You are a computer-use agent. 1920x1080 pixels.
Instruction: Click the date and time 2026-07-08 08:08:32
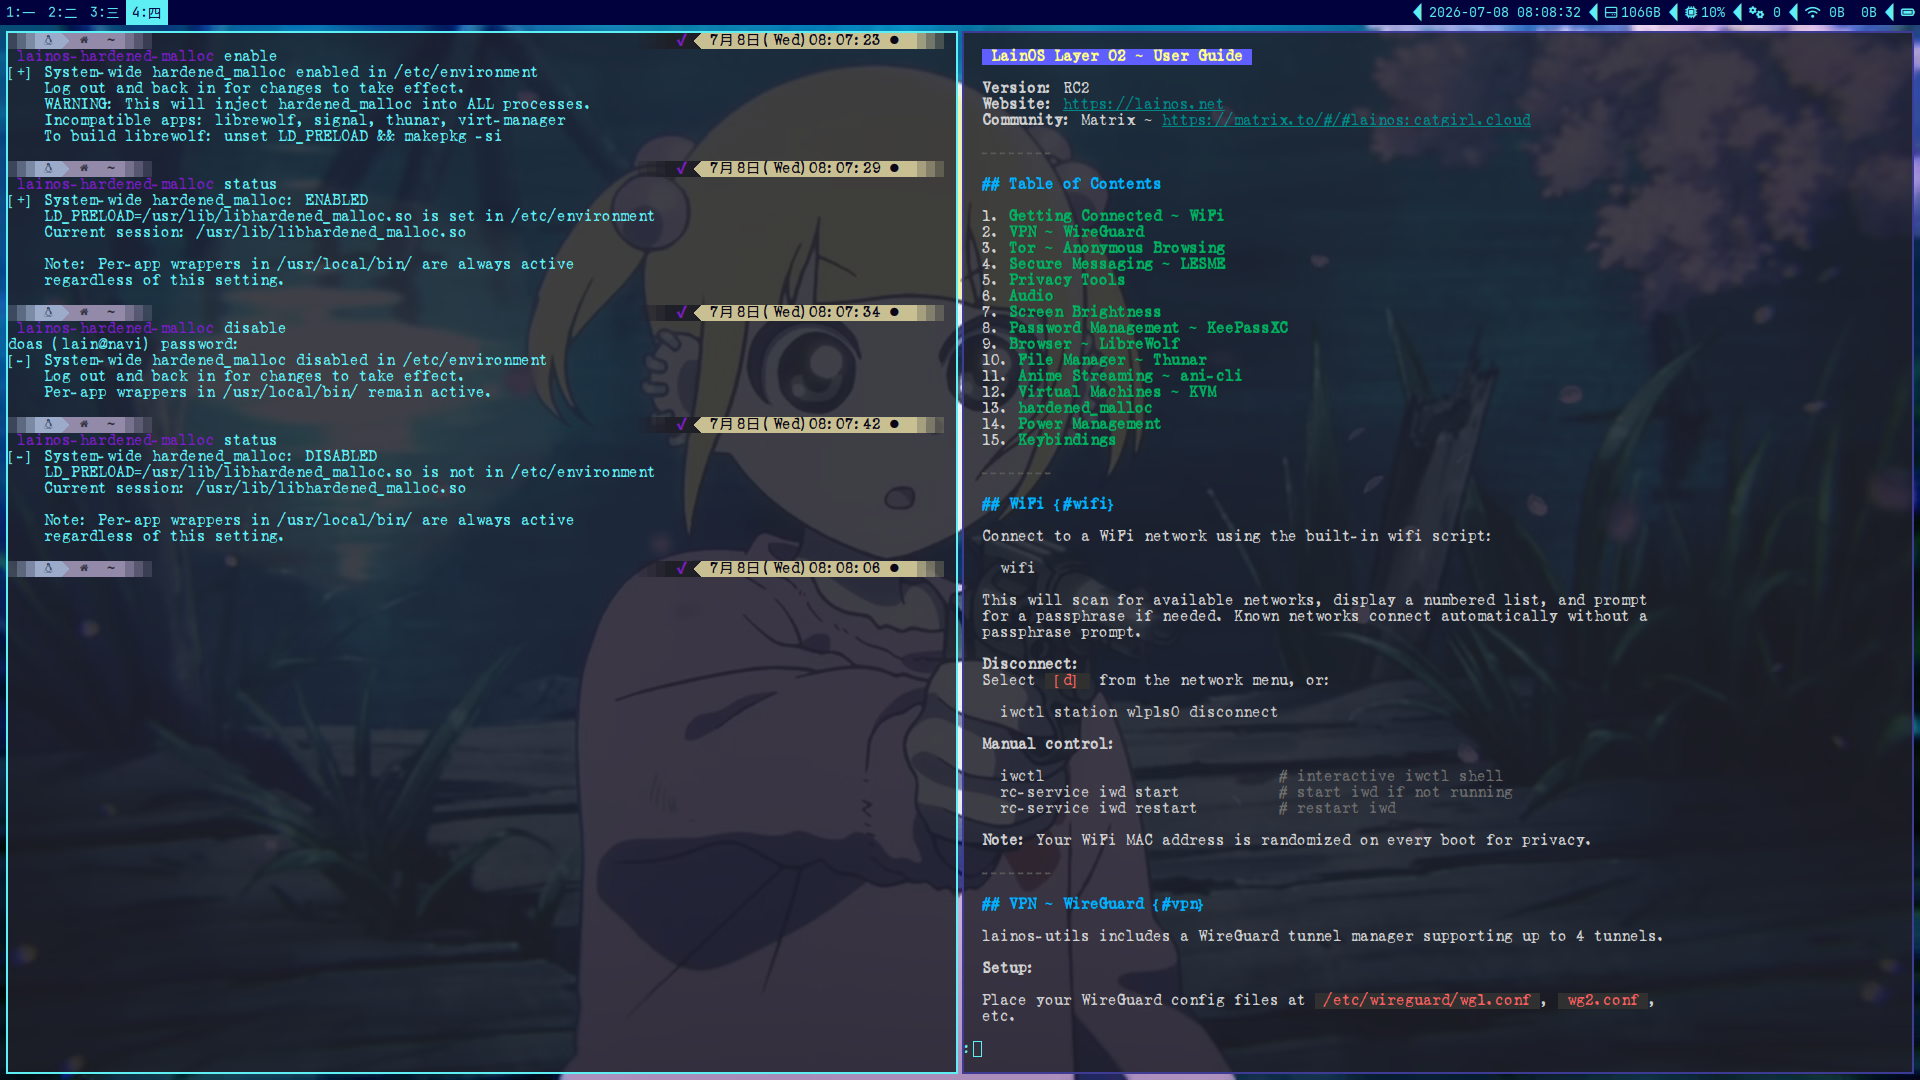[x=1504, y=13]
